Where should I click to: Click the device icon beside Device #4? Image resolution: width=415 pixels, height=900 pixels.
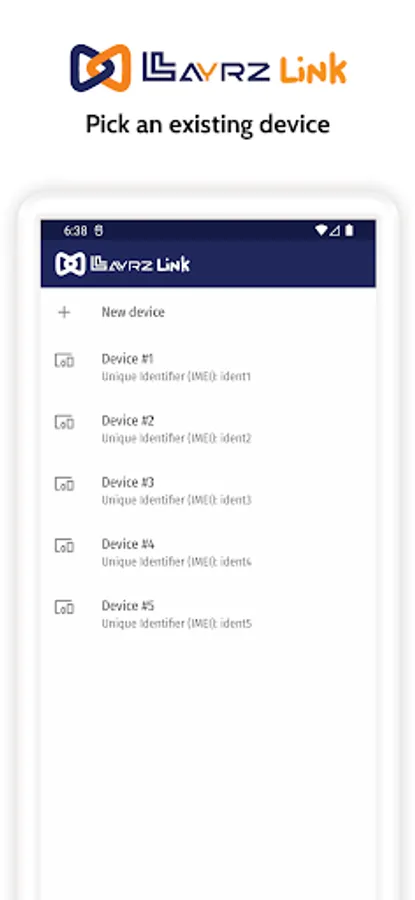[64, 545]
